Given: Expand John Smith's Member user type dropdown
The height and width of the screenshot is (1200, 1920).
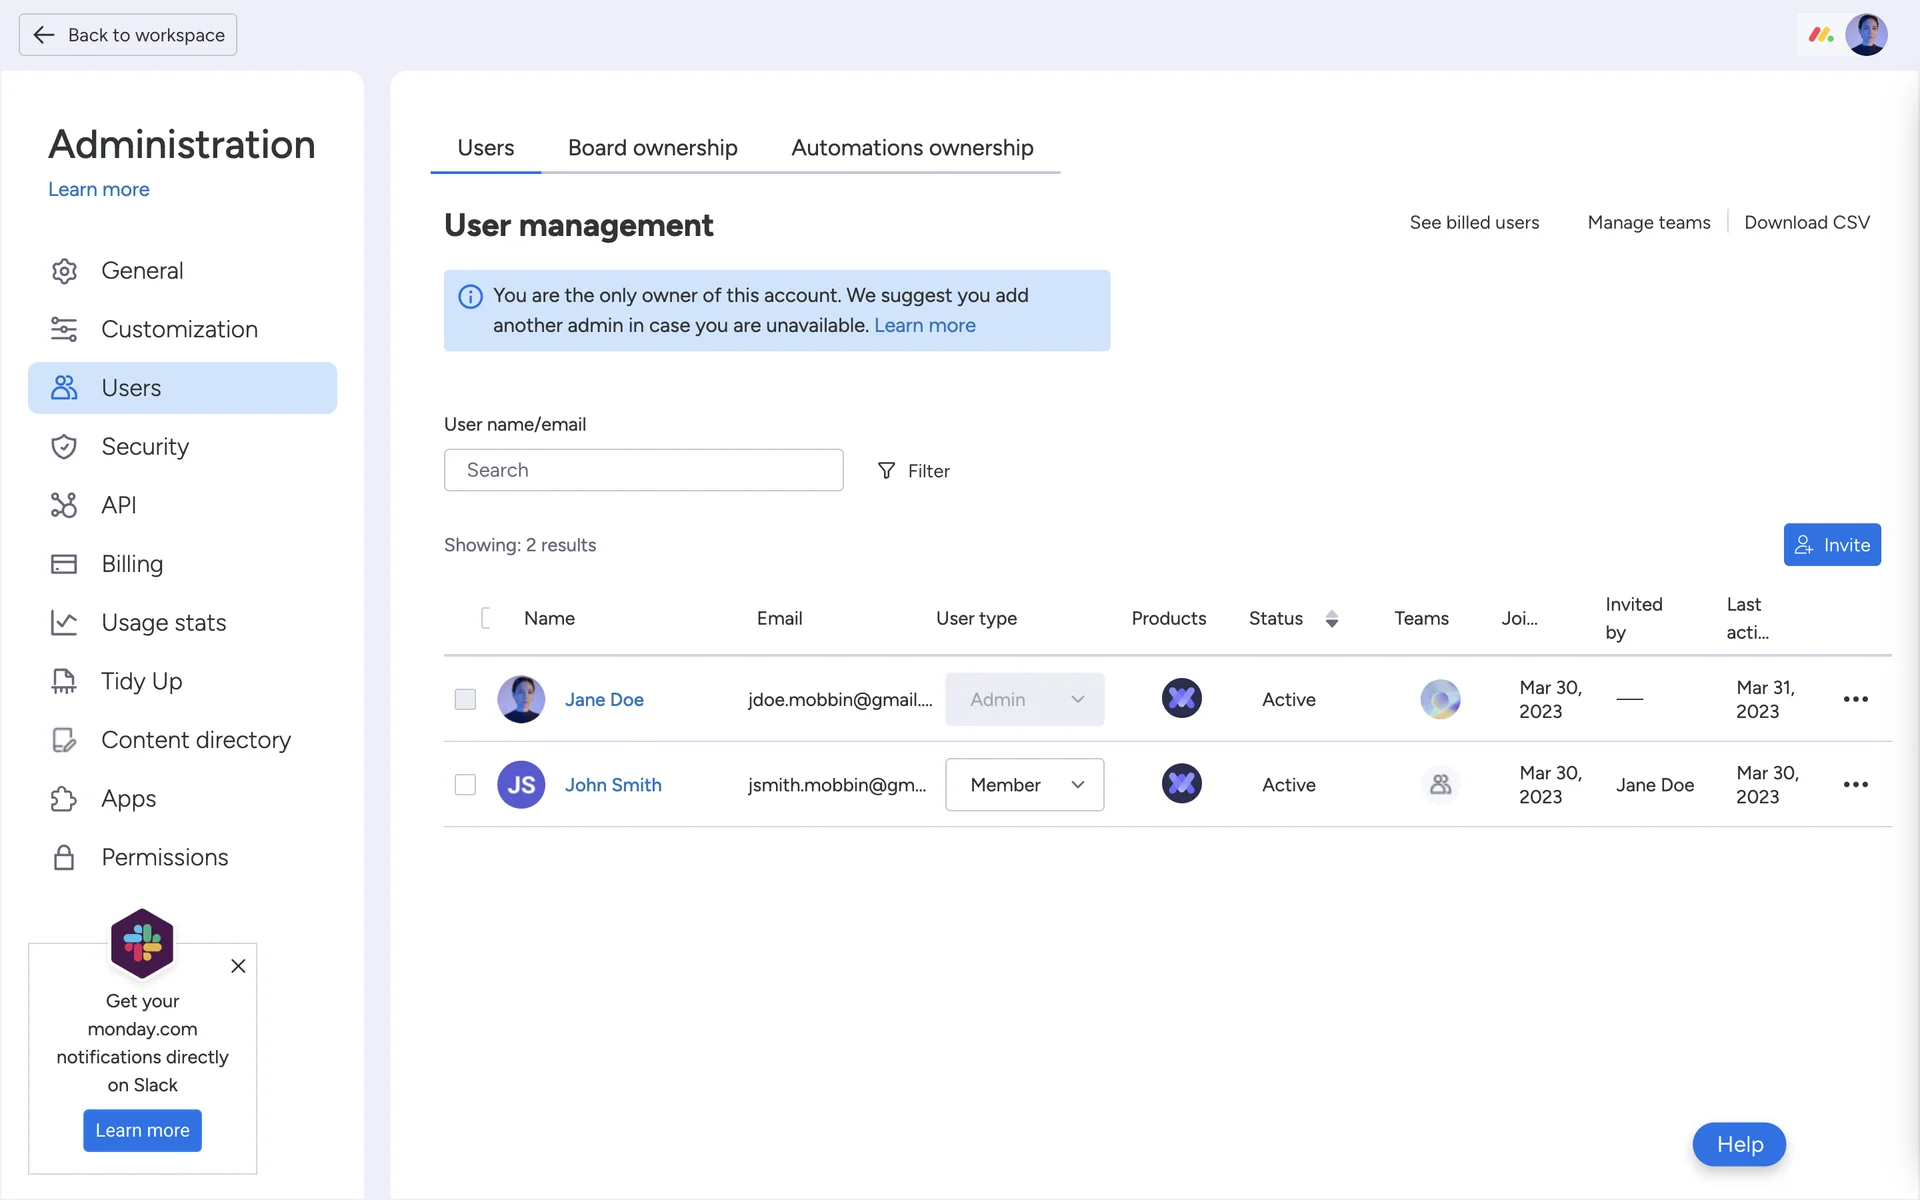Looking at the screenshot, I should (1024, 784).
